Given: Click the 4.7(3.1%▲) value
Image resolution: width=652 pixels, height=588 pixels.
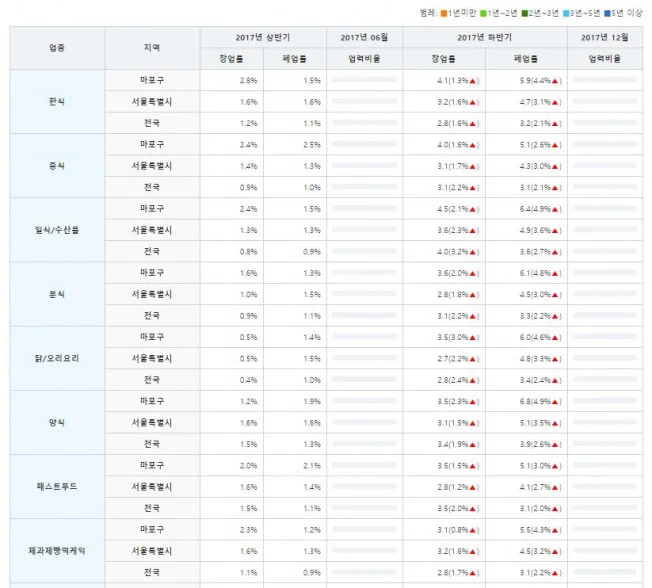Looking at the screenshot, I should click(541, 102).
